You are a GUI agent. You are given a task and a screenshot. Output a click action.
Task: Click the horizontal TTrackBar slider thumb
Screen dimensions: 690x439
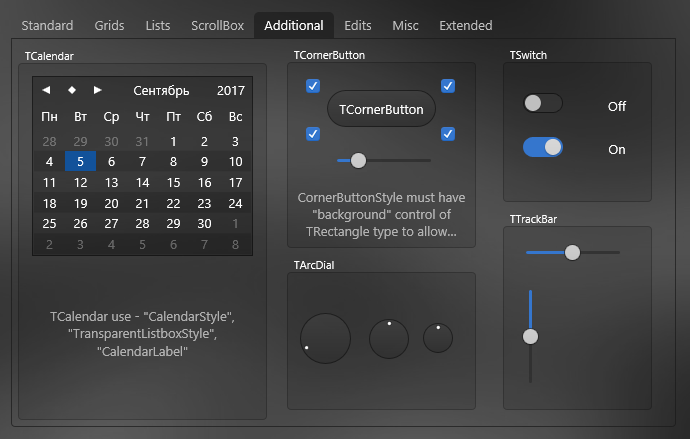(573, 252)
